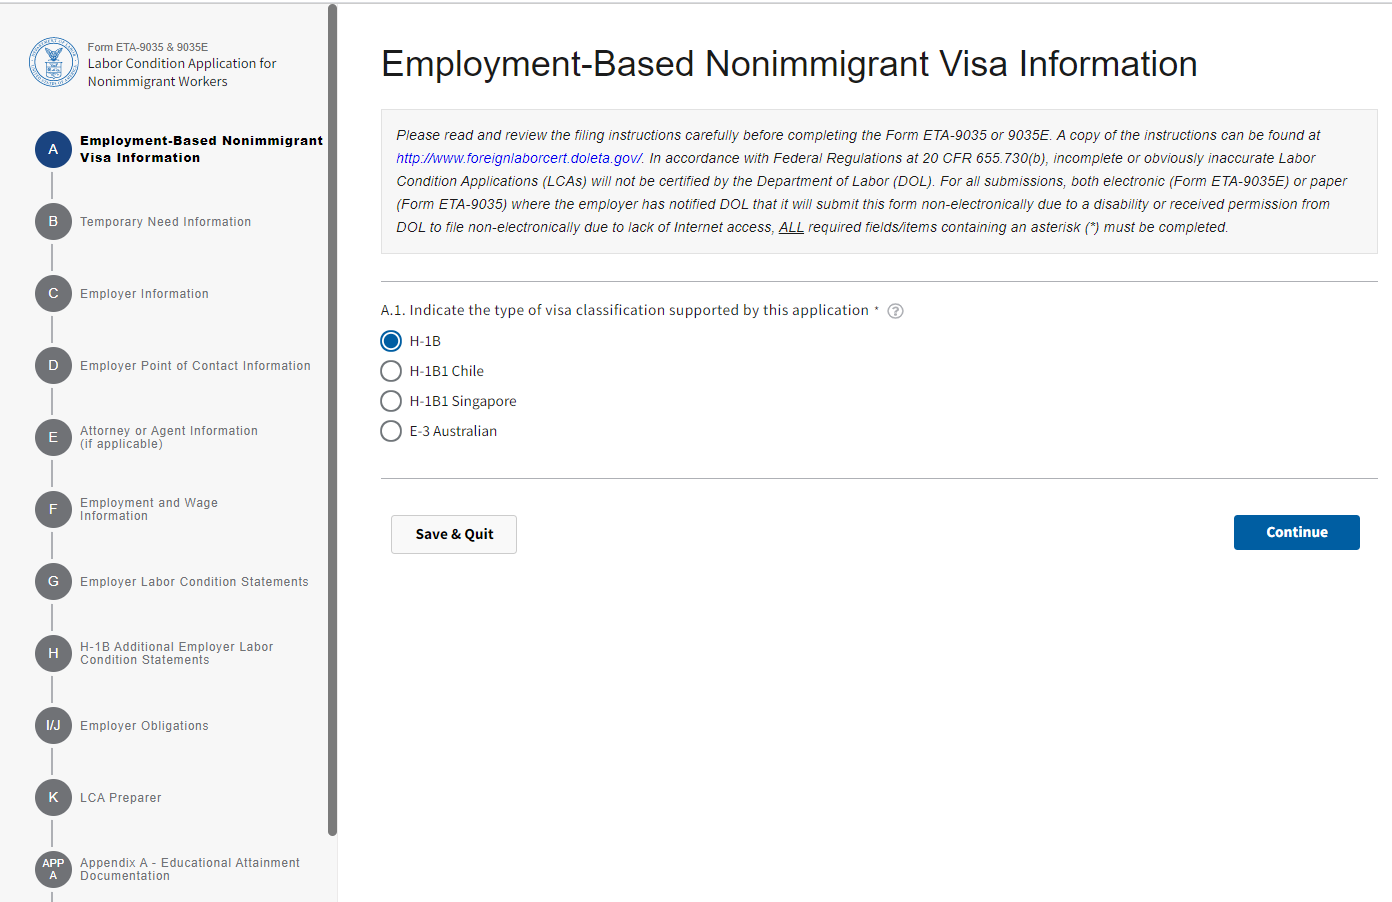Click the step I/J circle icon
The width and height of the screenshot is (1392, 902).
(53, 726)
